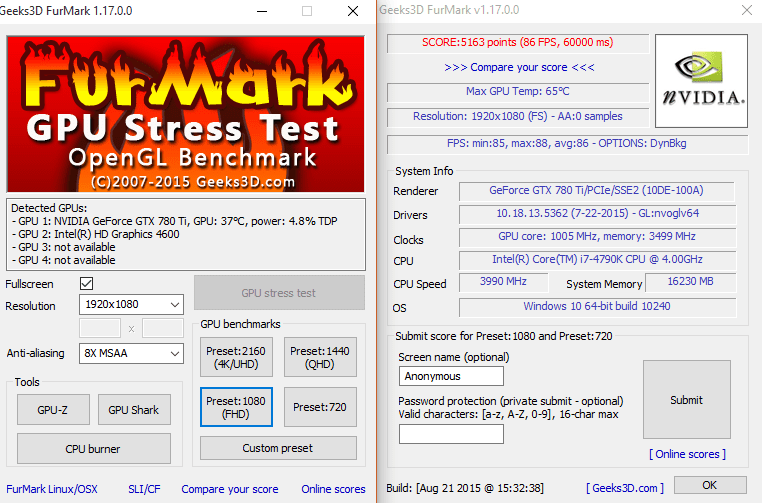Click the Renderer value GeForce GTX 780 Ti
Viewport: 762px width, 503px height.
[x=596, y=191]
